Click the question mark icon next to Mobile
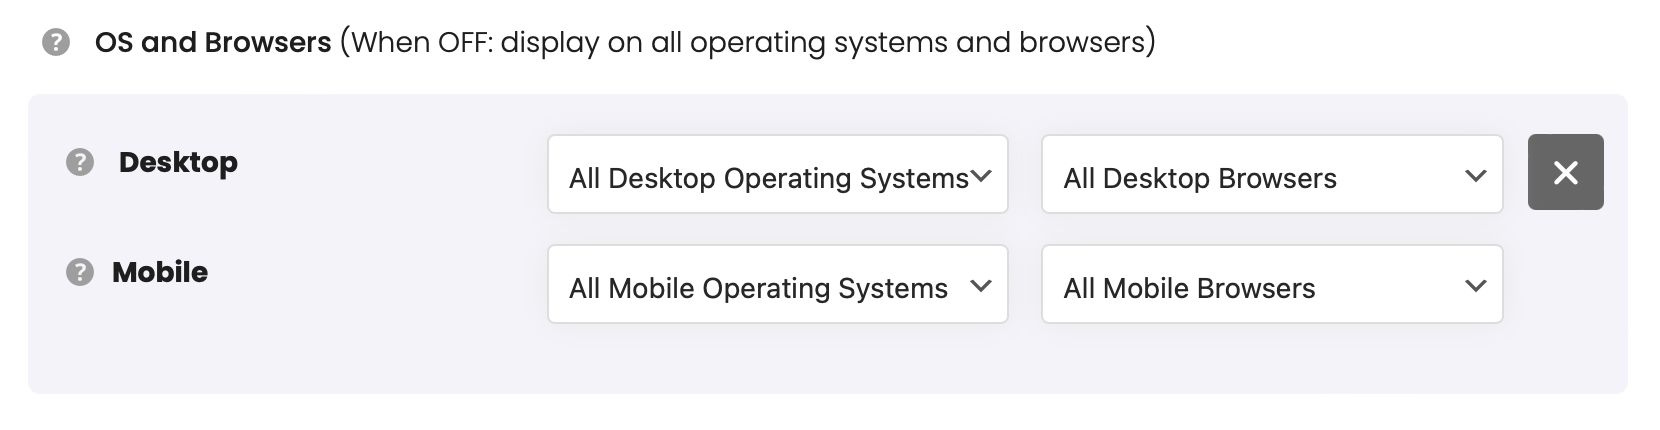The image size is (1660, 430). (80, 272)
